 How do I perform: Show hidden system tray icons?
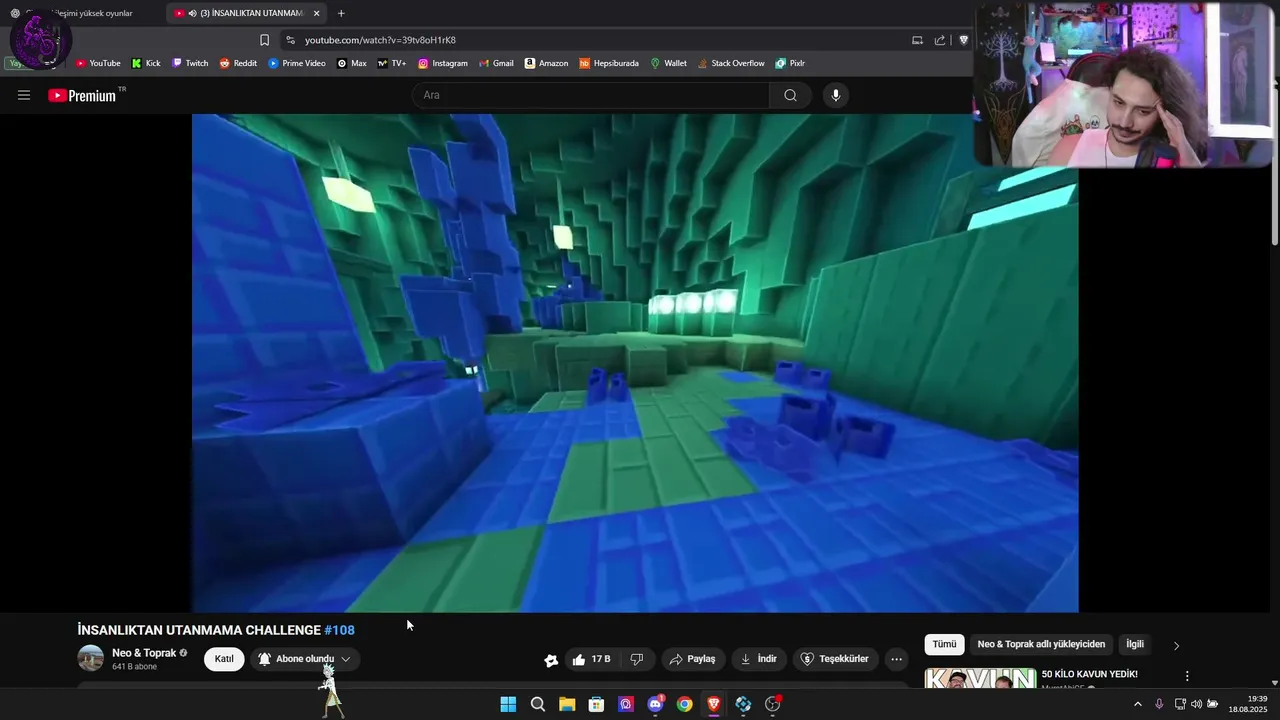coord(1137,704)
